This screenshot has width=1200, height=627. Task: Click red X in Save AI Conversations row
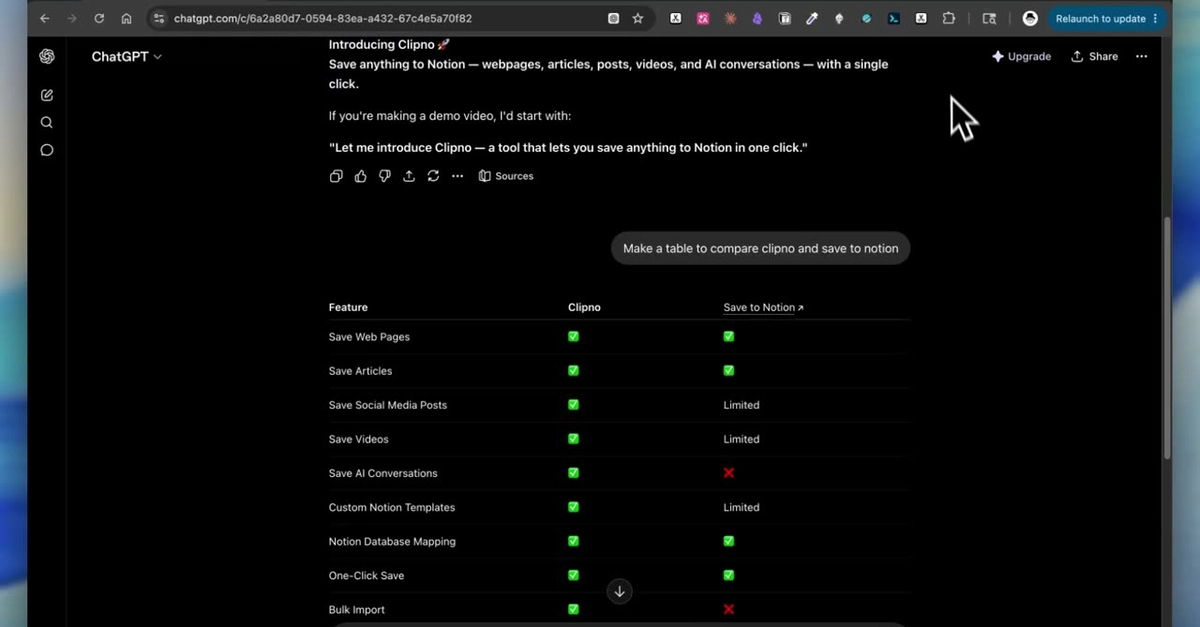(x=729, y=473)
